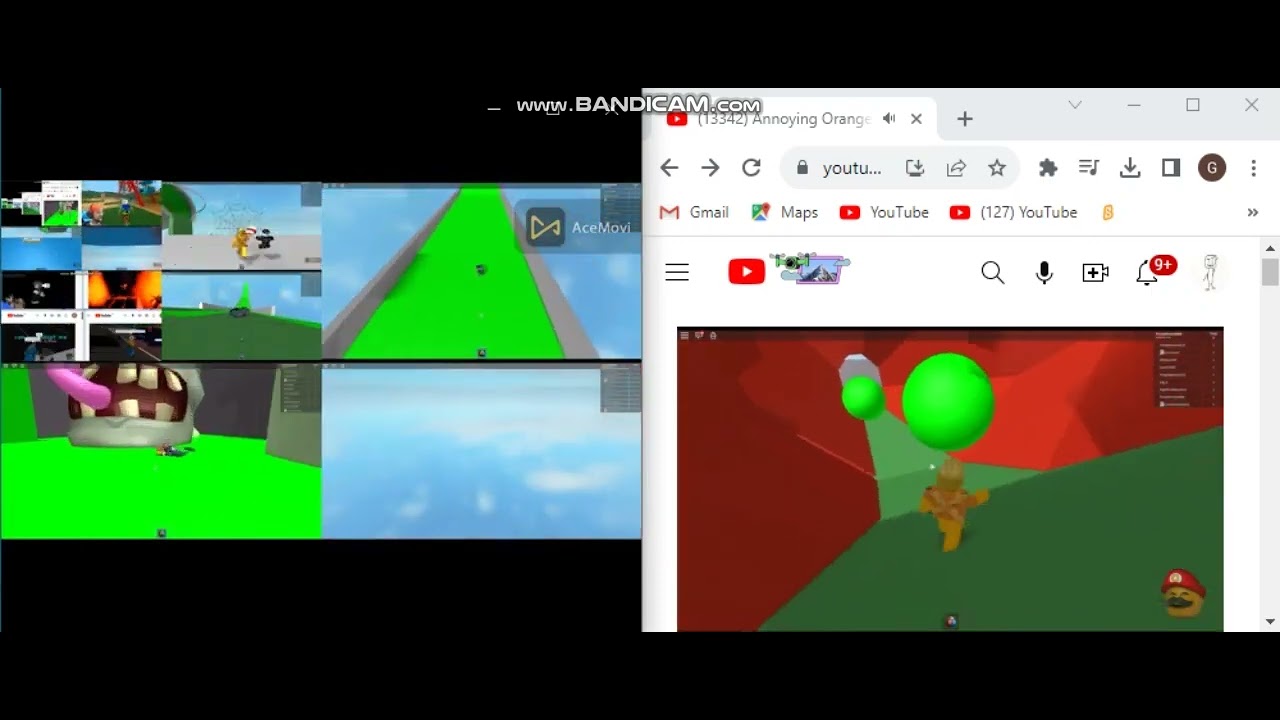Click the green road video panel

point(481,271)
